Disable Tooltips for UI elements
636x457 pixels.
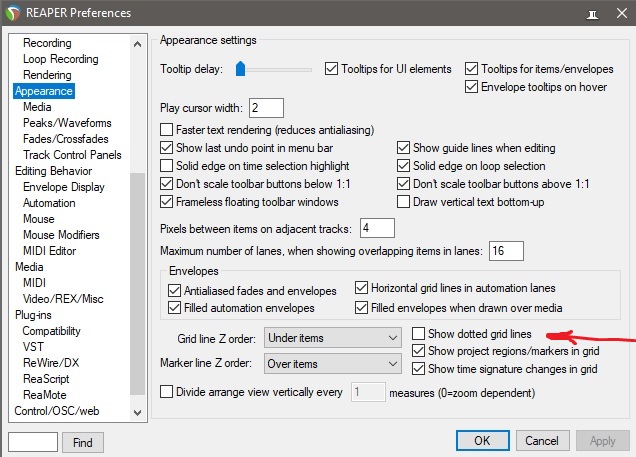click(x=331, y=69)
